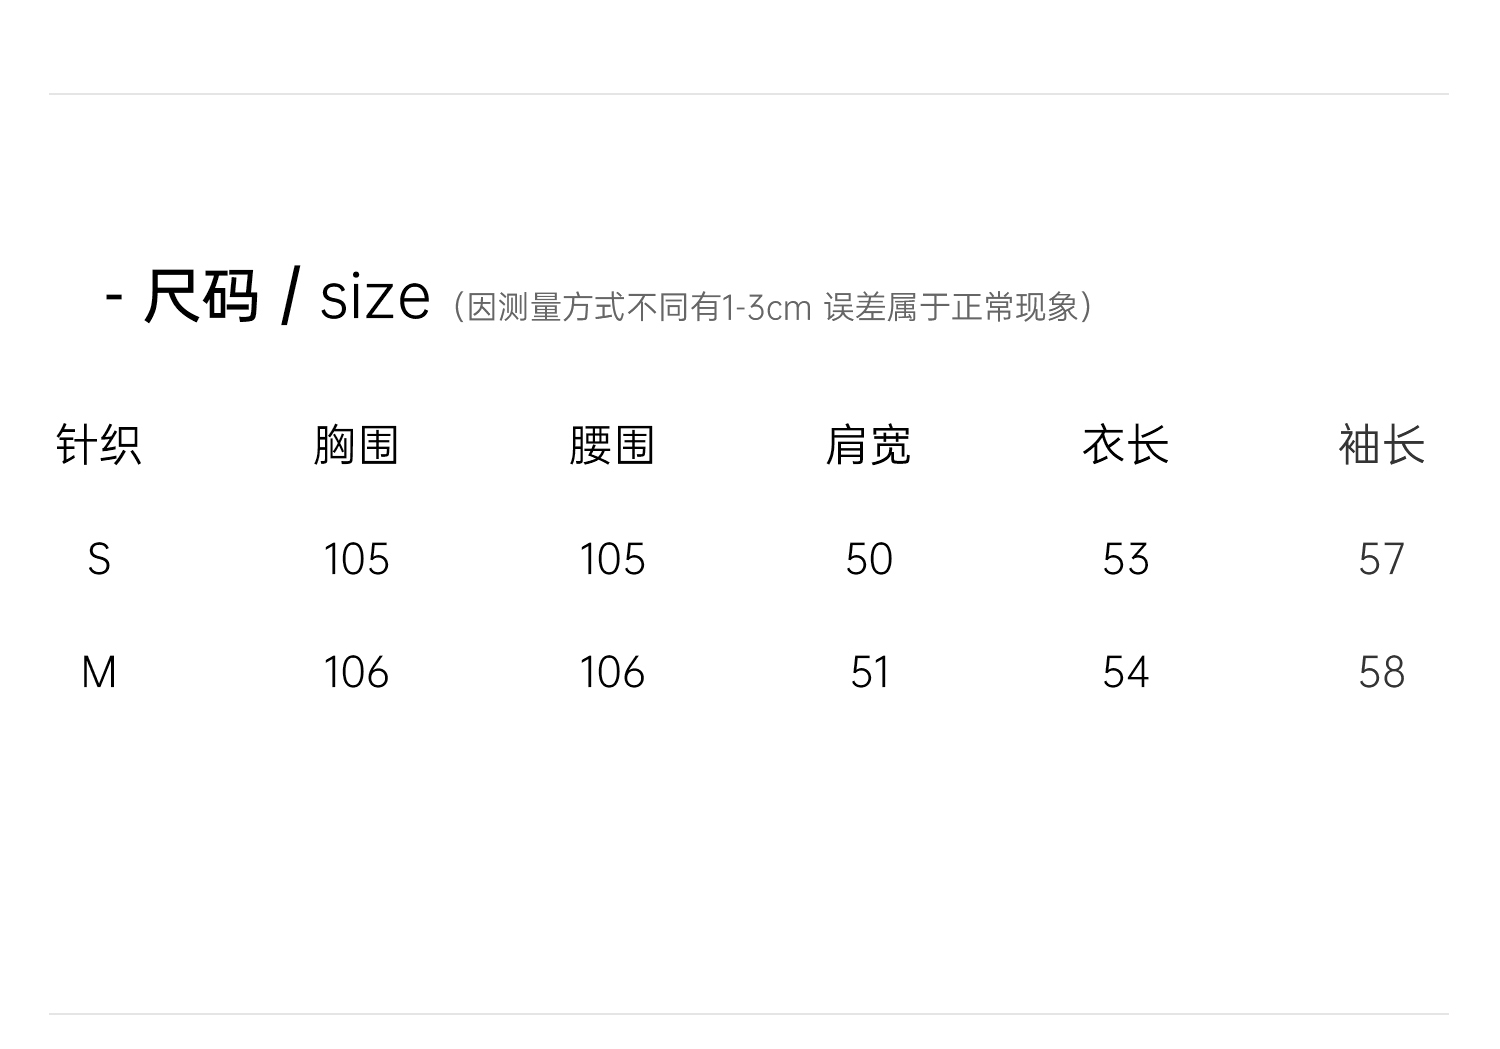This screenshot has width=1500, height=1049.
Task: Click size M 袖长 value 58
Action: point(1381,672)
